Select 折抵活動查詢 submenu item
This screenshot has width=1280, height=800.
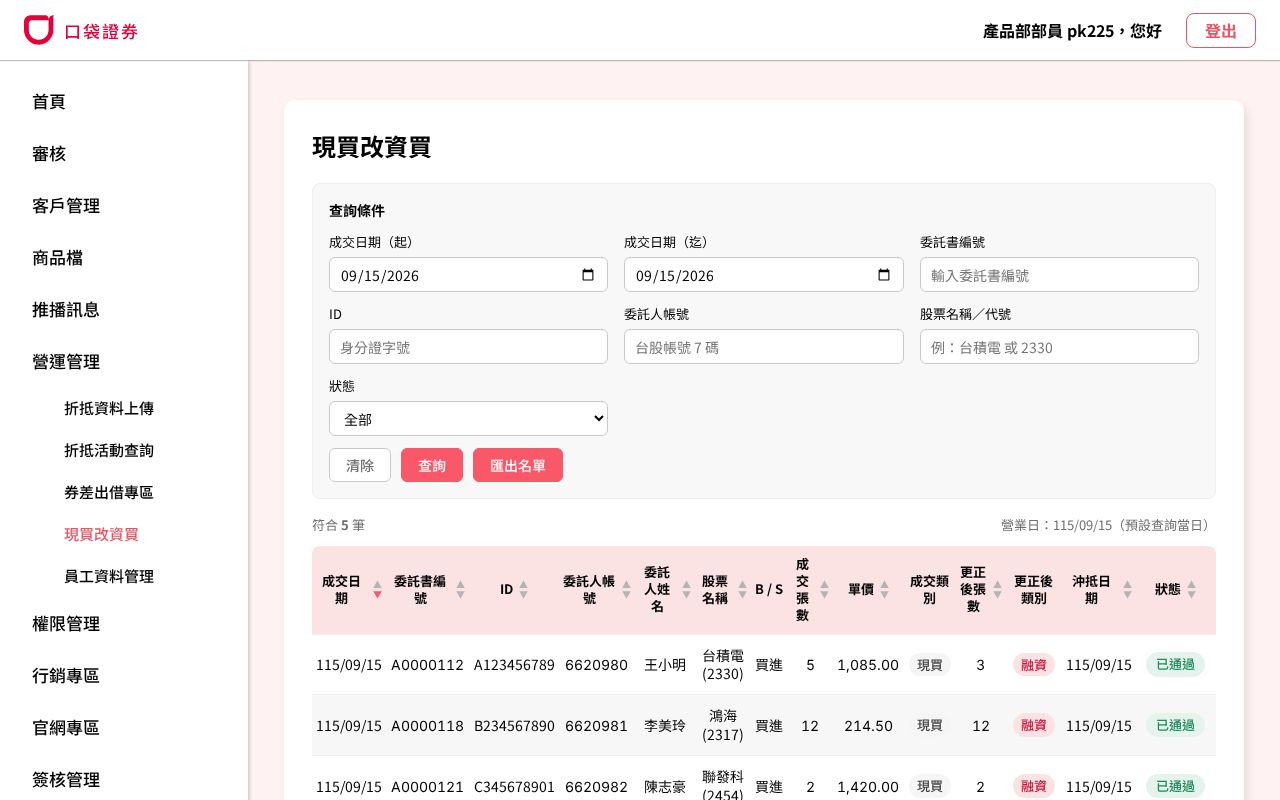109,450
